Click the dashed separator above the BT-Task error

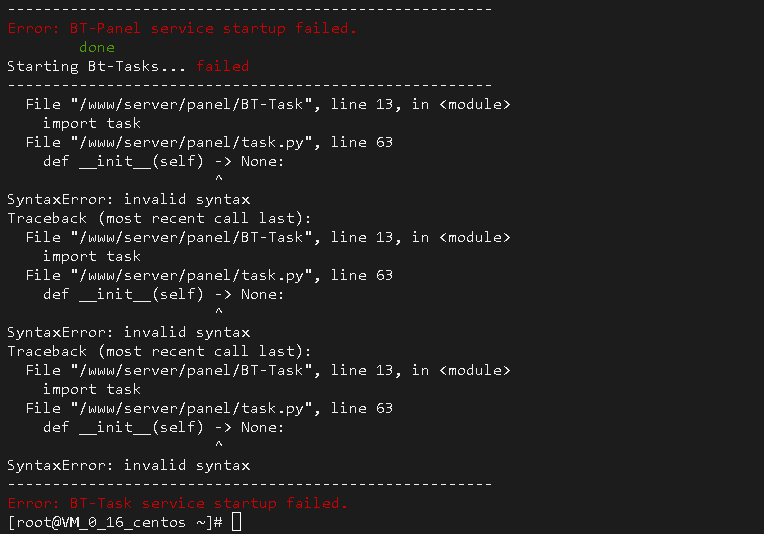pyautogui.click(x=250, y=484)
